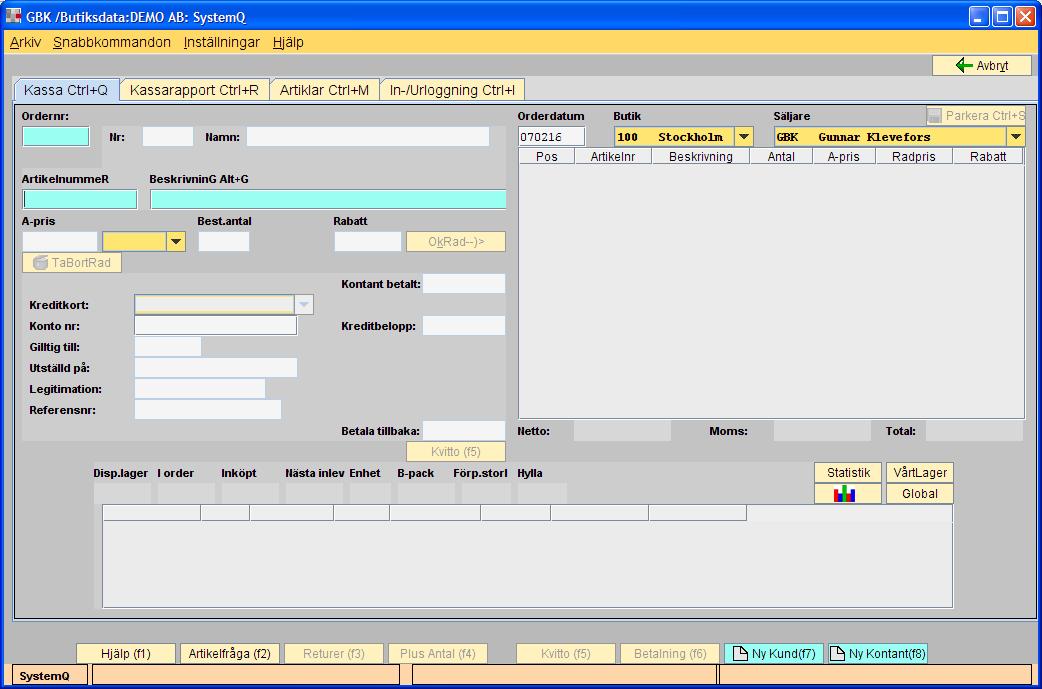Click the Nr input field

[168, 137]
